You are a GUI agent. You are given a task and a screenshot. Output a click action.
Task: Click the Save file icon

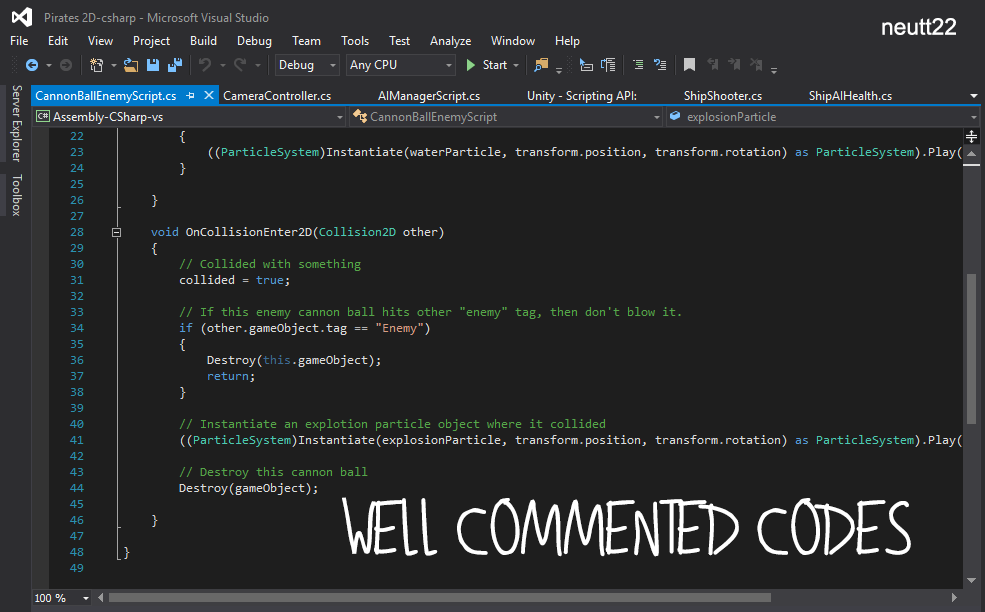coord(153,65)
